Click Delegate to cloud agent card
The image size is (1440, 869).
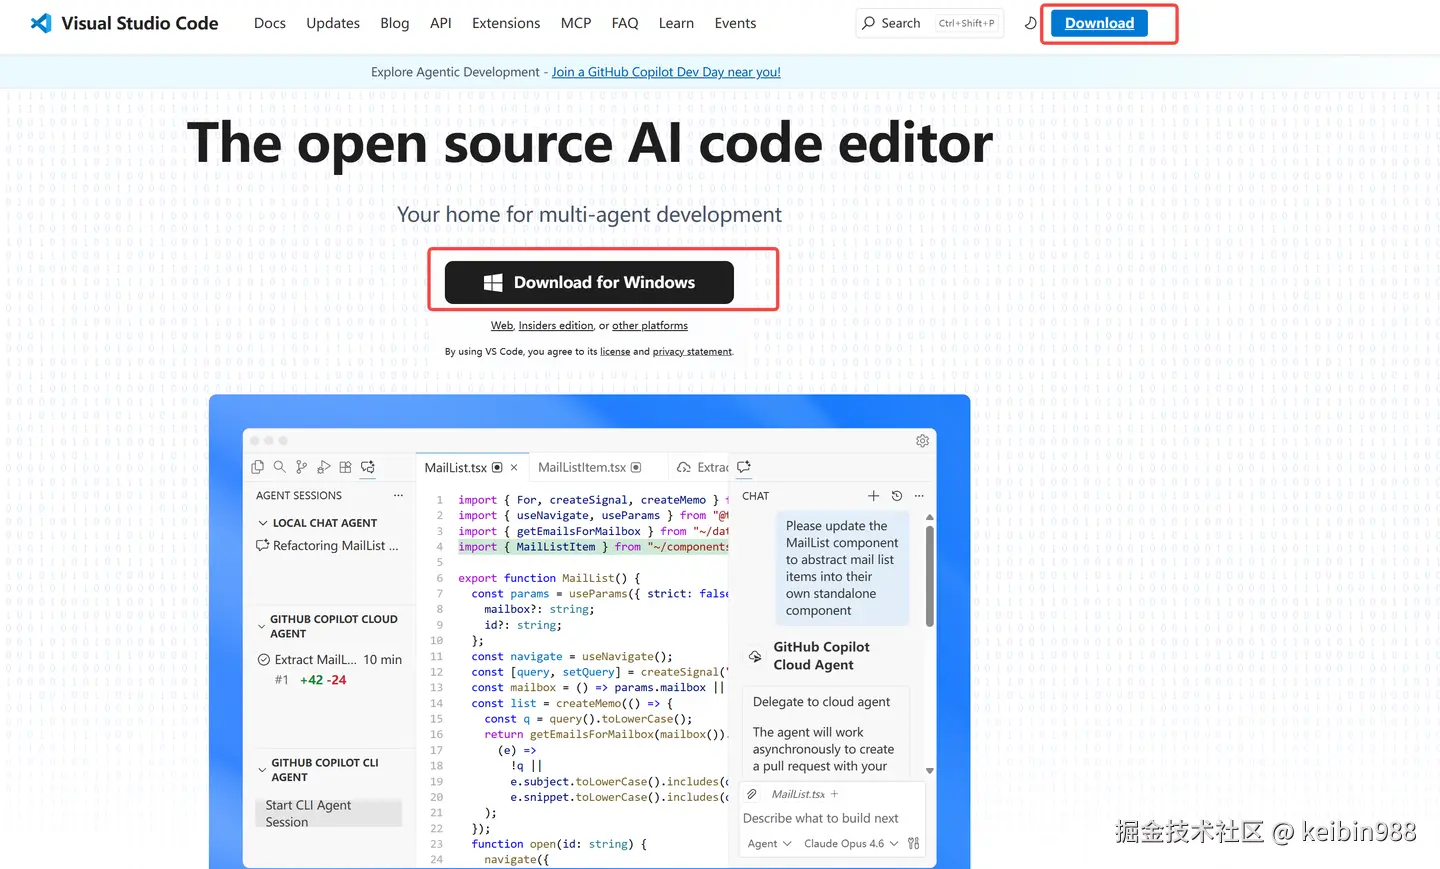tap(826, 732)
